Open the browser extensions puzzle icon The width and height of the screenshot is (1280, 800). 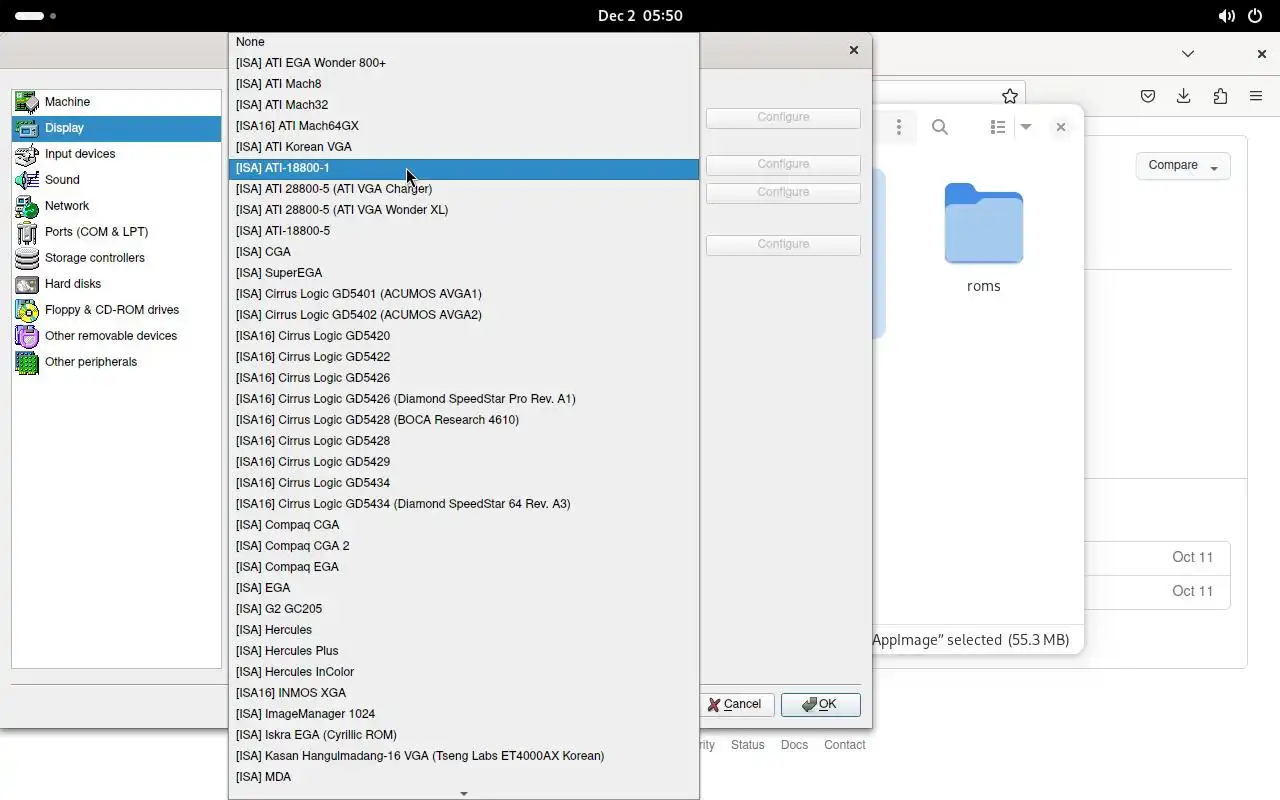click(x=1220, y=96)
